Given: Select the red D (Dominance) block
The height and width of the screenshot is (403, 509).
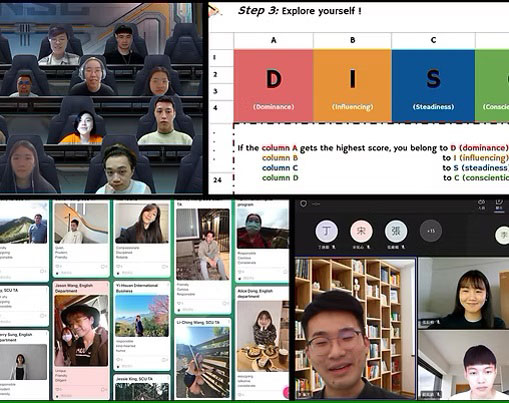Looking at the screenshot, I should point(273,85).
